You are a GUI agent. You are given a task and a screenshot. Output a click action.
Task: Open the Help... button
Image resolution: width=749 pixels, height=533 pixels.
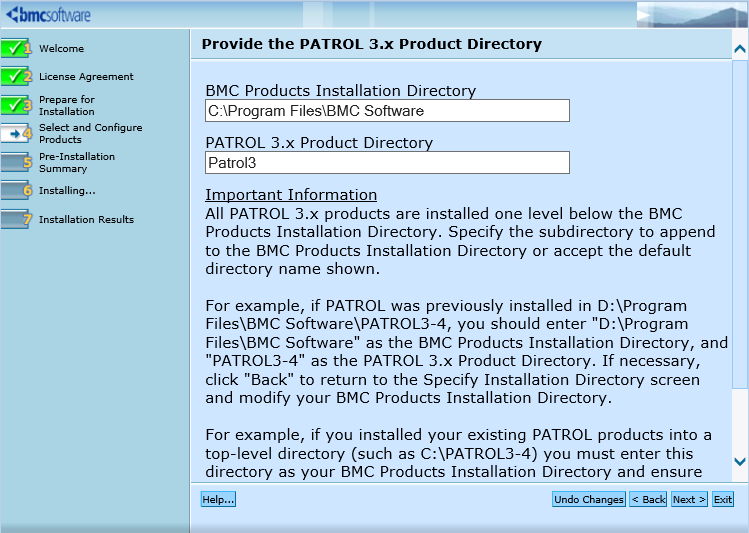pos(218,500)
